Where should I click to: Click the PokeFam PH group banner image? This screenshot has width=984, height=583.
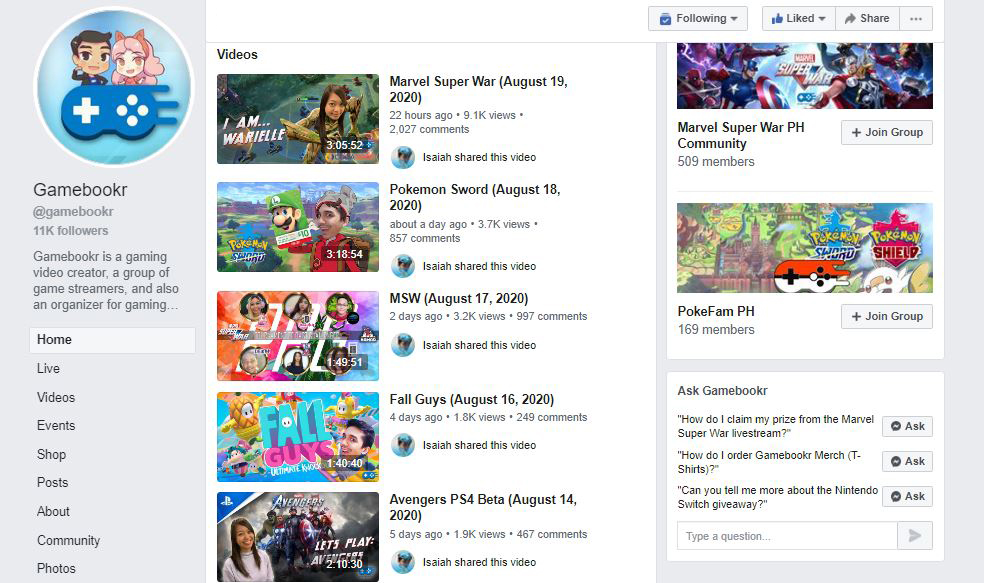[x=805, y=248]
